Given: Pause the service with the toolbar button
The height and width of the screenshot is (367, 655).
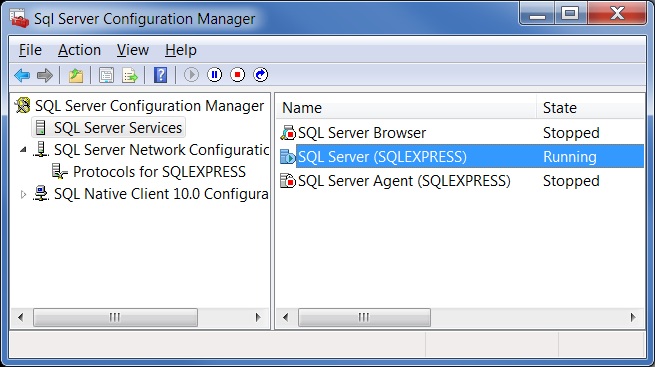Looking at the screenshot, I should (x=215, y=75).
